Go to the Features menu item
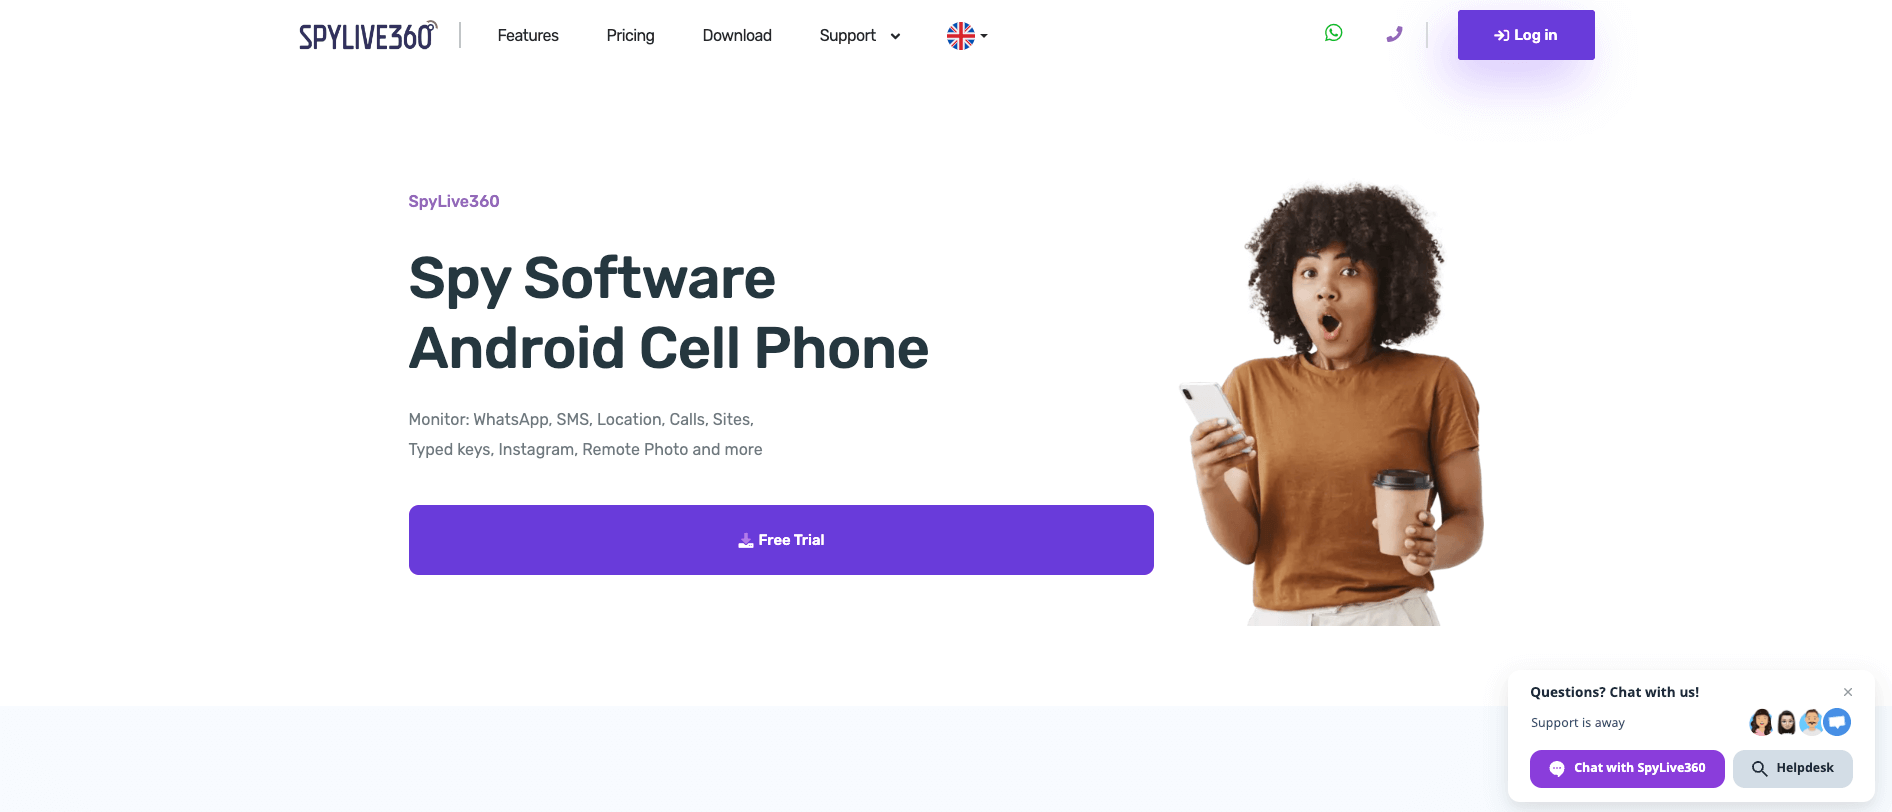 coord(528,36)
